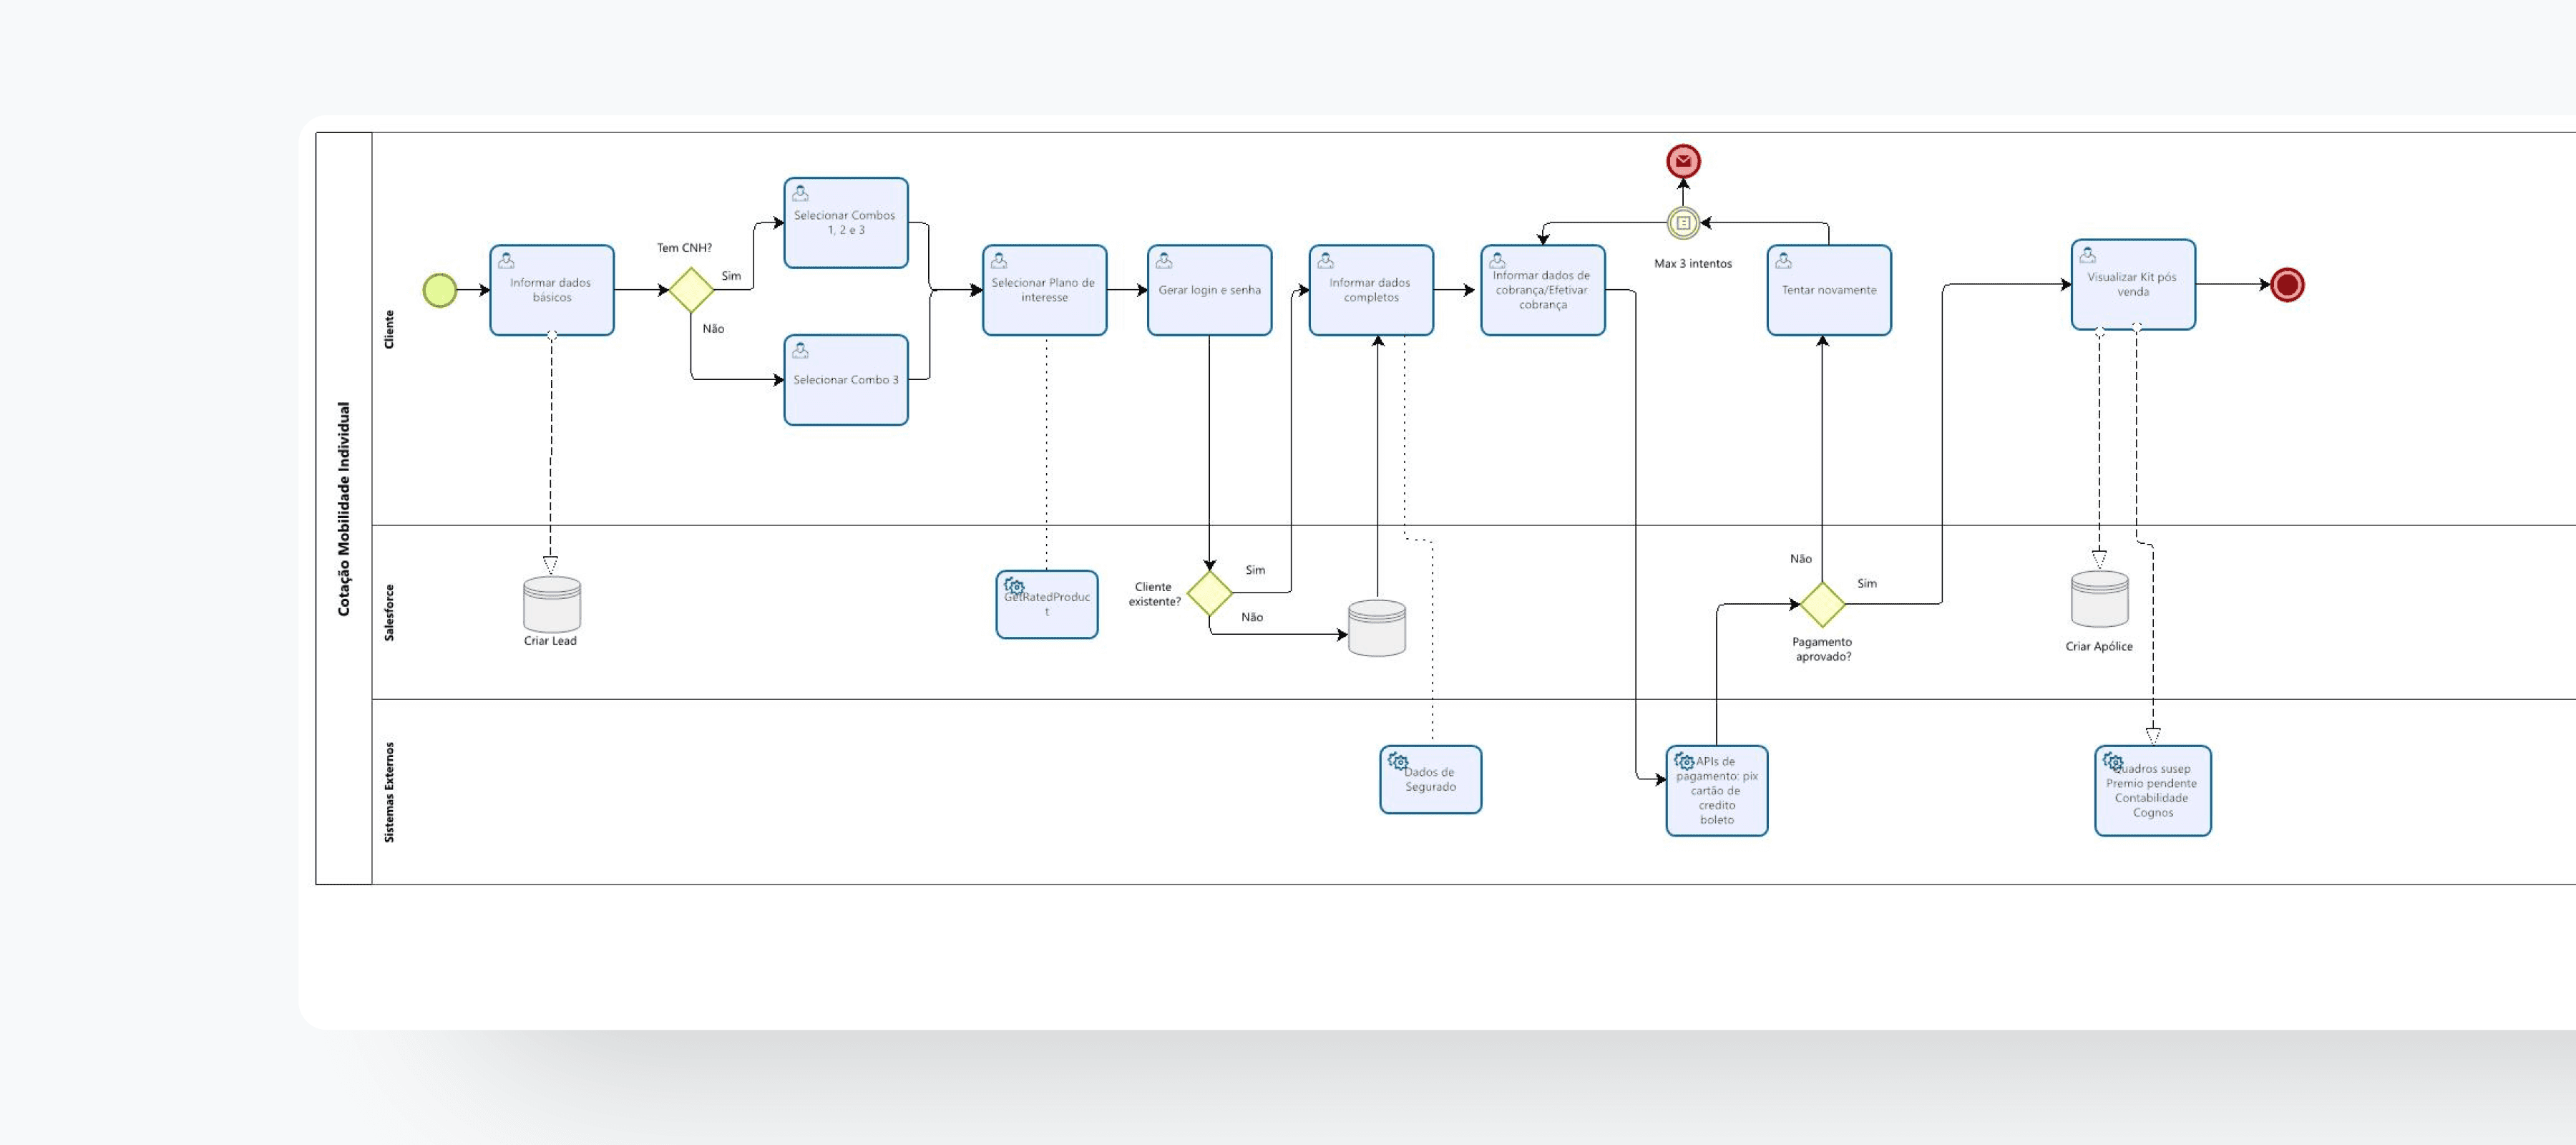This screenshot has height=1145, width=2576.
Task: Click the Dados de Segurado service task
Action: (1430, 780)
